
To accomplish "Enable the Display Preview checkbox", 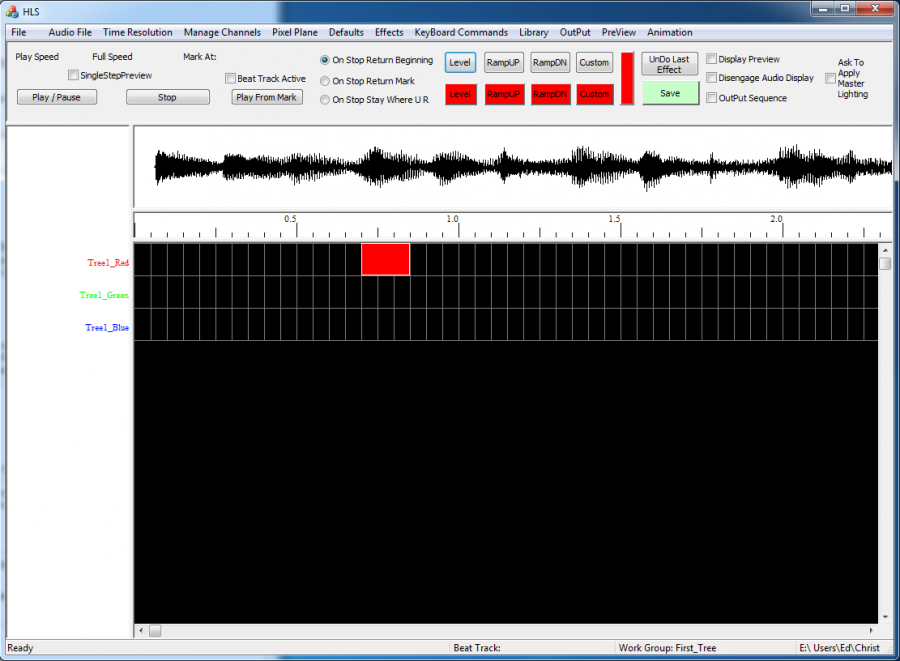I will point(712,59).
